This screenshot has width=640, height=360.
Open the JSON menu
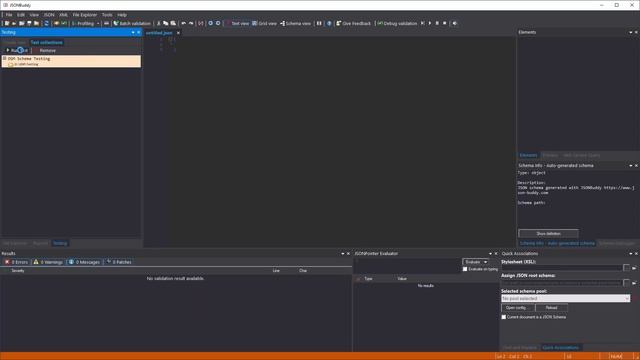[x=49, y=15]
